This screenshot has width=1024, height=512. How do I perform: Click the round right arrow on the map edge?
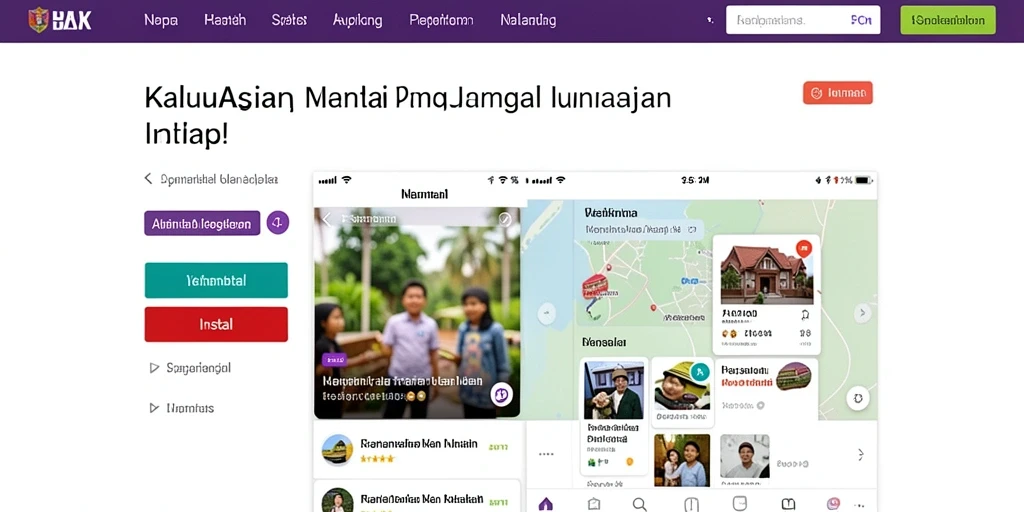coord(862,313)
